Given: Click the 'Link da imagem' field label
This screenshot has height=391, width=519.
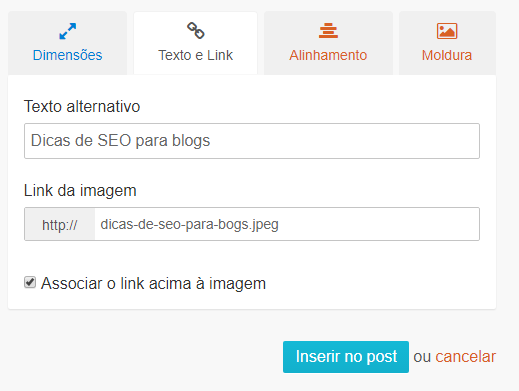Looking at the screenshot, I should pyautogui.click(x=80, y=191).
